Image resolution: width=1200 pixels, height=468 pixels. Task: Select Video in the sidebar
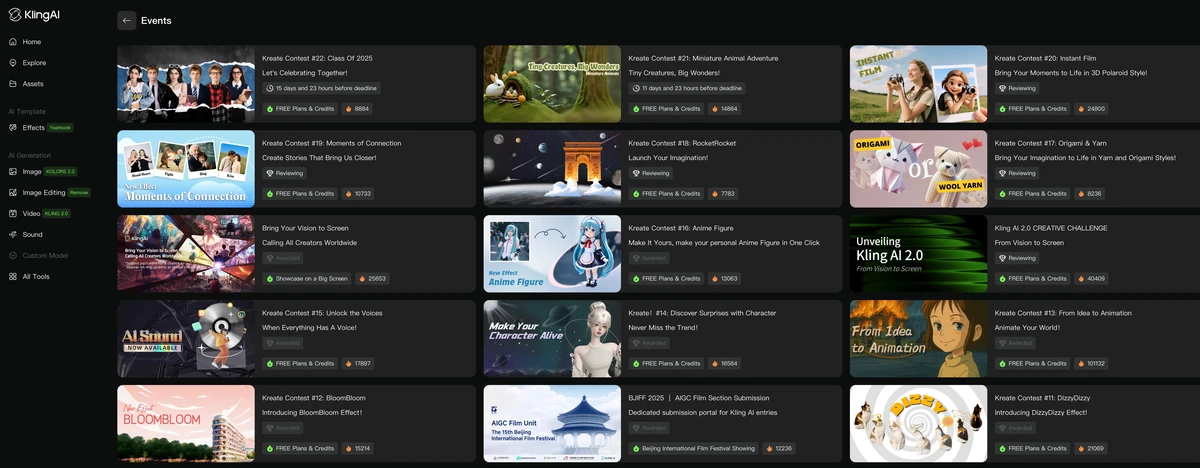pyautogui.click(x=31, y=213)
